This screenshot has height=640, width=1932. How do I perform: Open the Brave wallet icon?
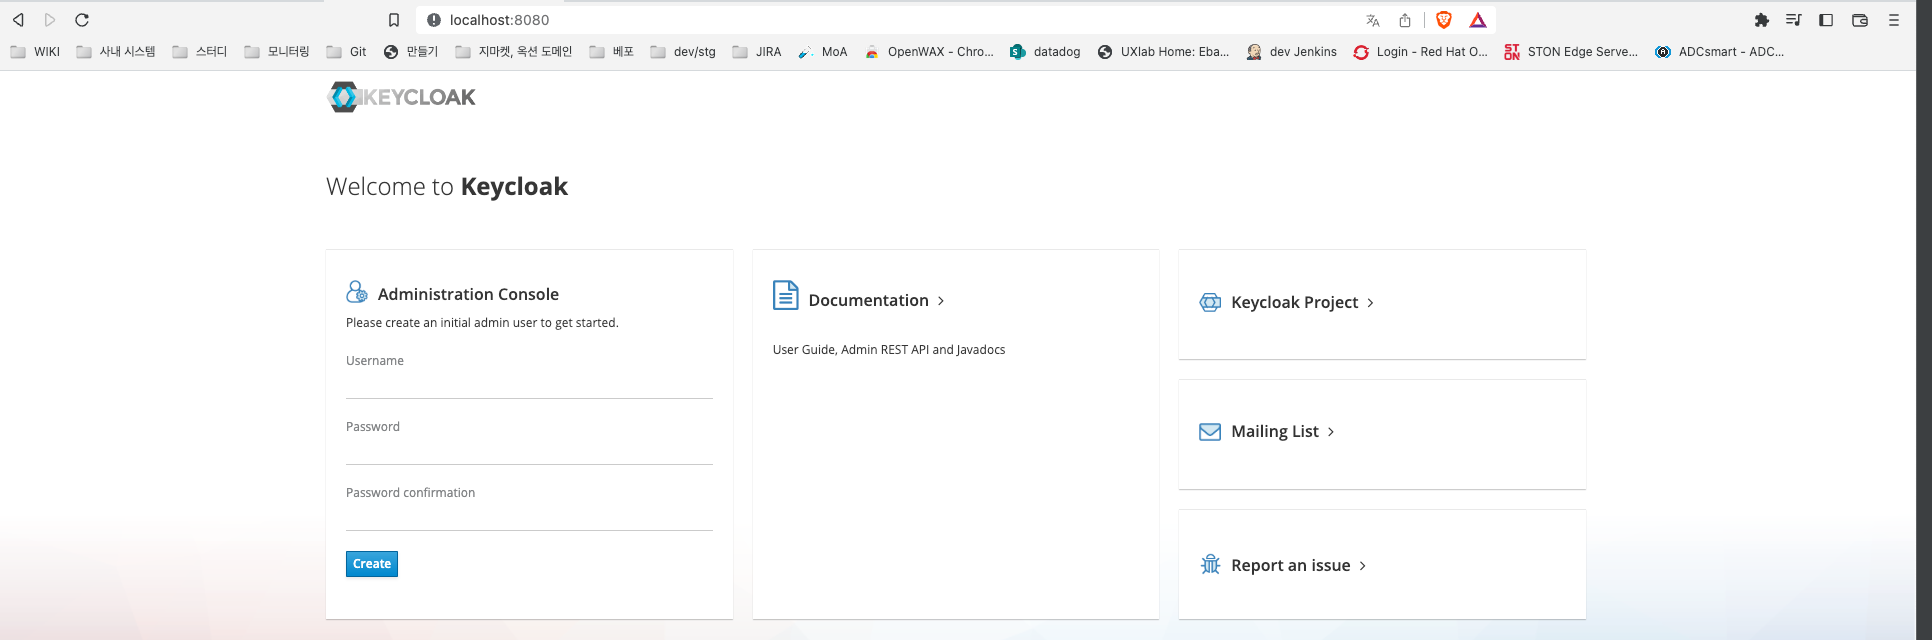click(x=1860, y=20)
